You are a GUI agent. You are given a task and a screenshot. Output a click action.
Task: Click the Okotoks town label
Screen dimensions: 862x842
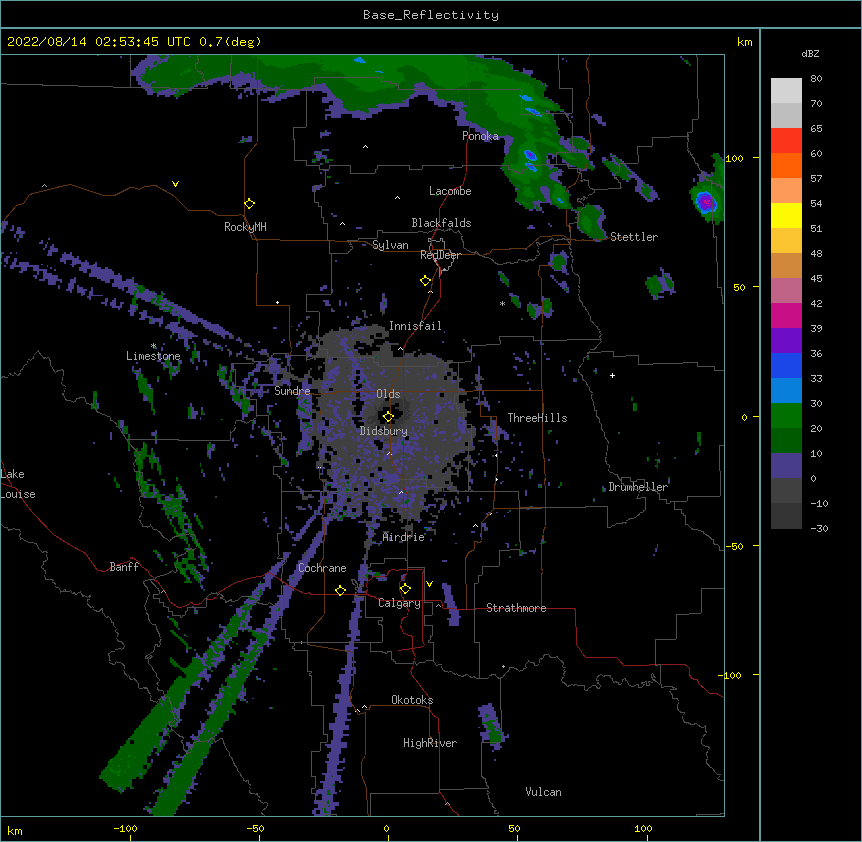[412, 700]
